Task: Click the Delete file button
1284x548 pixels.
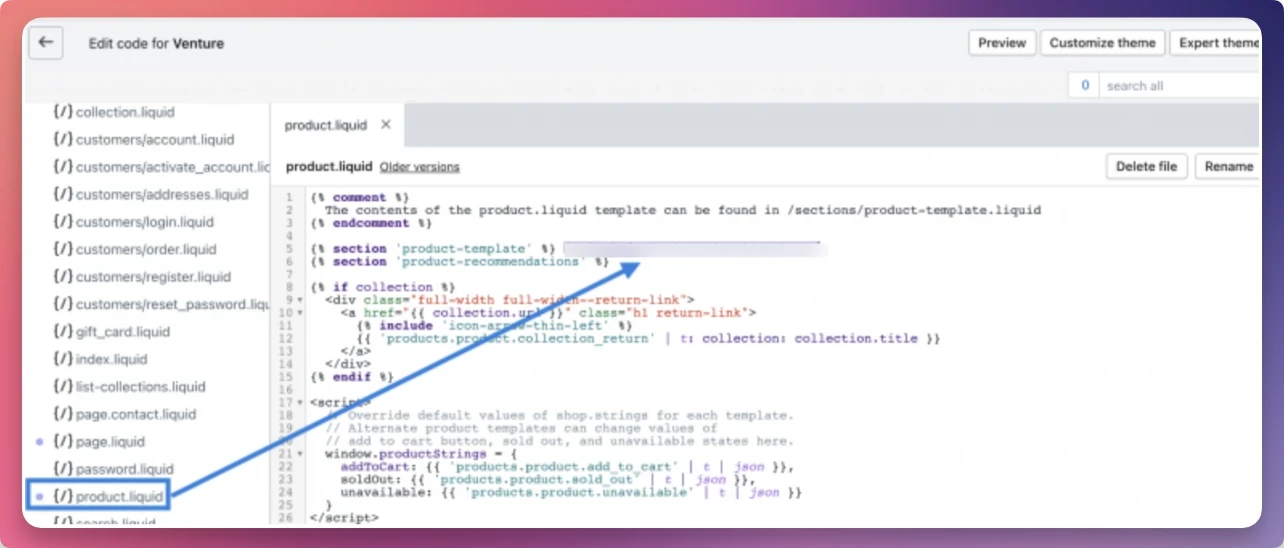Action: click(x=1146, y=167)
